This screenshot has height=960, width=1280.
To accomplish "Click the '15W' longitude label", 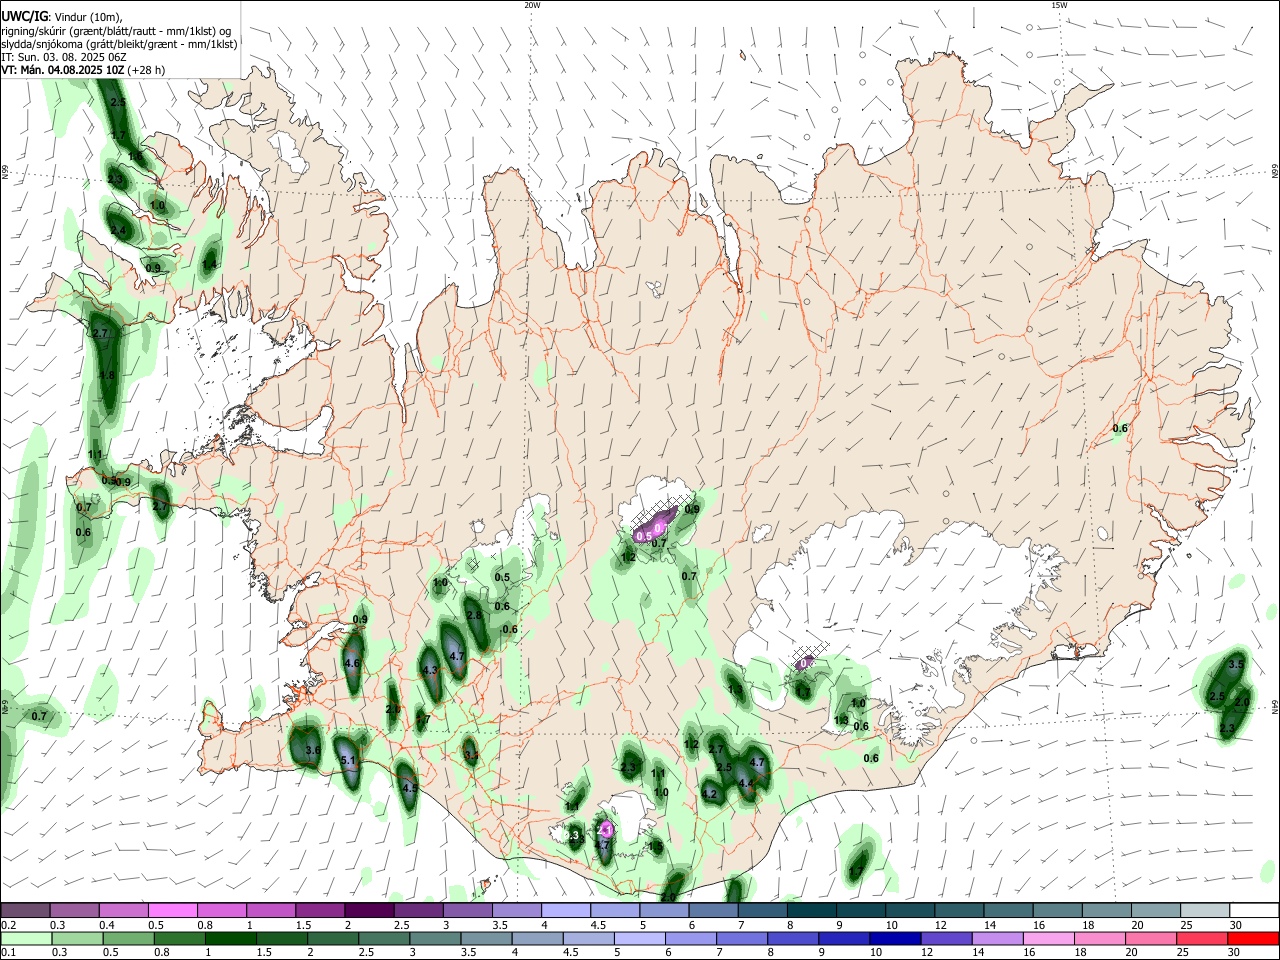I will pos(1060,5).
